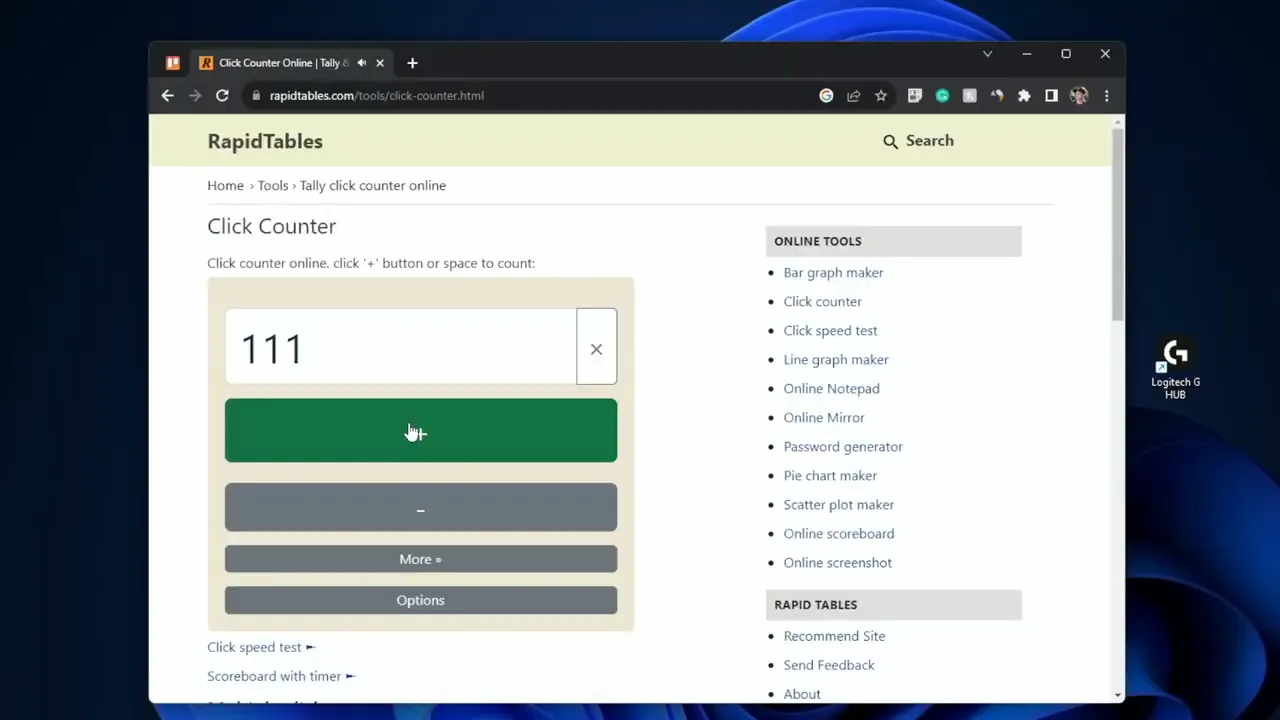The image size is (1280, 720).
Task: Click the Search magnifier button
Action: click(918, 141)
